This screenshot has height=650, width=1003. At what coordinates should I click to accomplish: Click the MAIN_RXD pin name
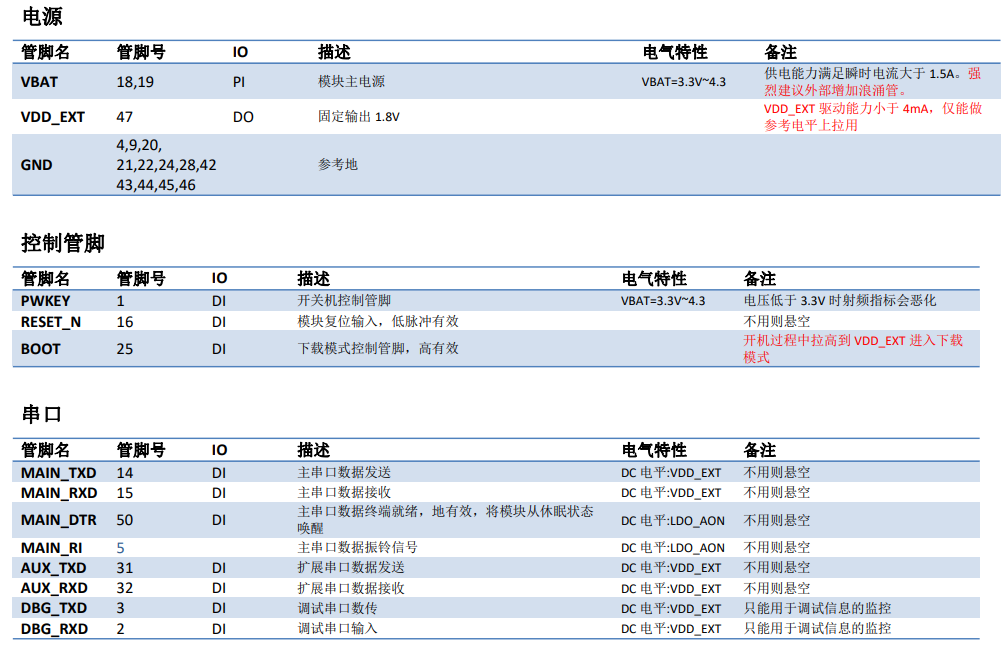59,493
